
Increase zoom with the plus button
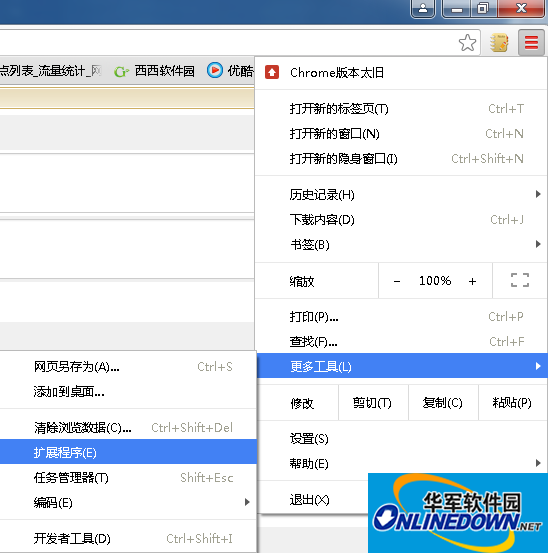472,281
